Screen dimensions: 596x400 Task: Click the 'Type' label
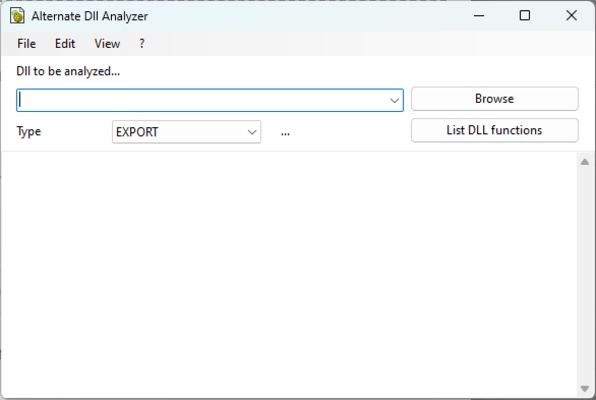pyautogui.click(x=29, y=132)
